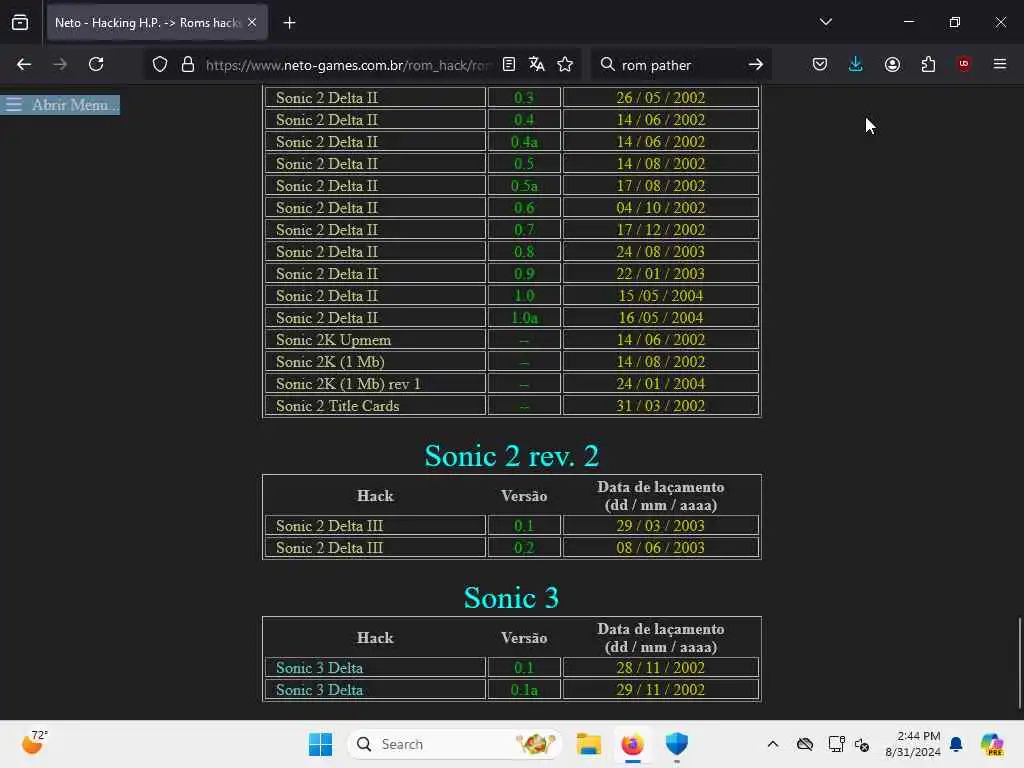This screenshot has width=1024, height=768.
Task: Open Firefox application hamburger menu
Action: 1000,64
